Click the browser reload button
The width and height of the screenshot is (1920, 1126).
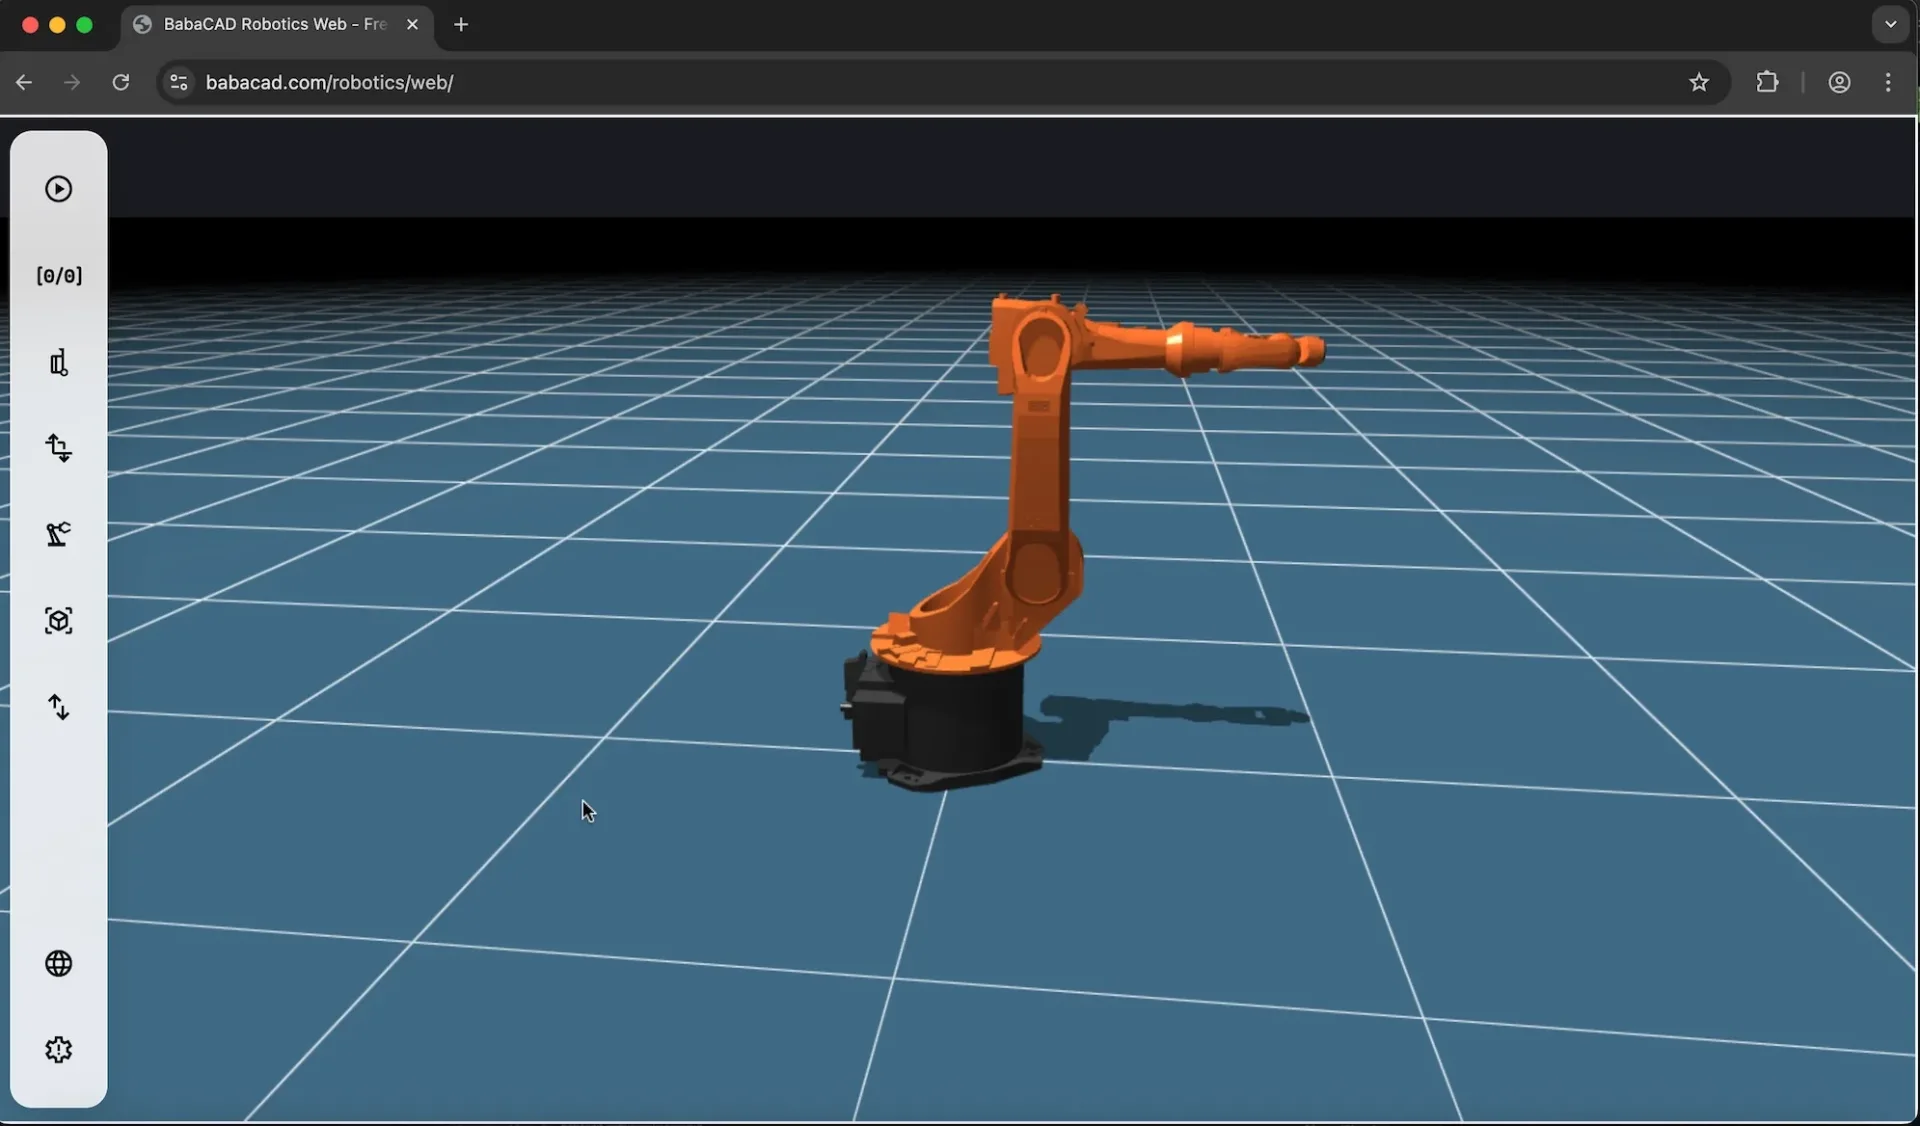(121, 82)
